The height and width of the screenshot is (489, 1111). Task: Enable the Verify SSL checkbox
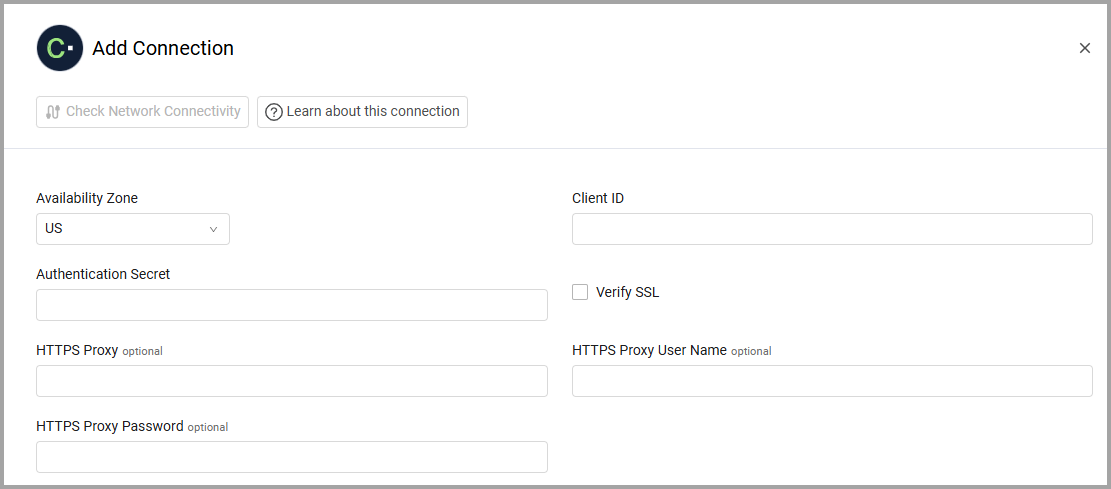(x=580, y=292)
